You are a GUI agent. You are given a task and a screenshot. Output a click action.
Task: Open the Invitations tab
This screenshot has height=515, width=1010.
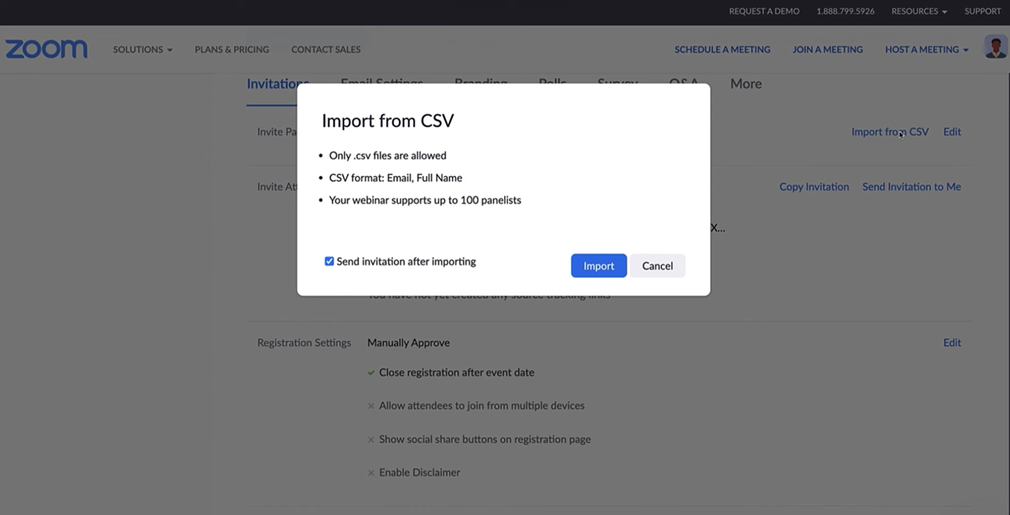point(277,84)
